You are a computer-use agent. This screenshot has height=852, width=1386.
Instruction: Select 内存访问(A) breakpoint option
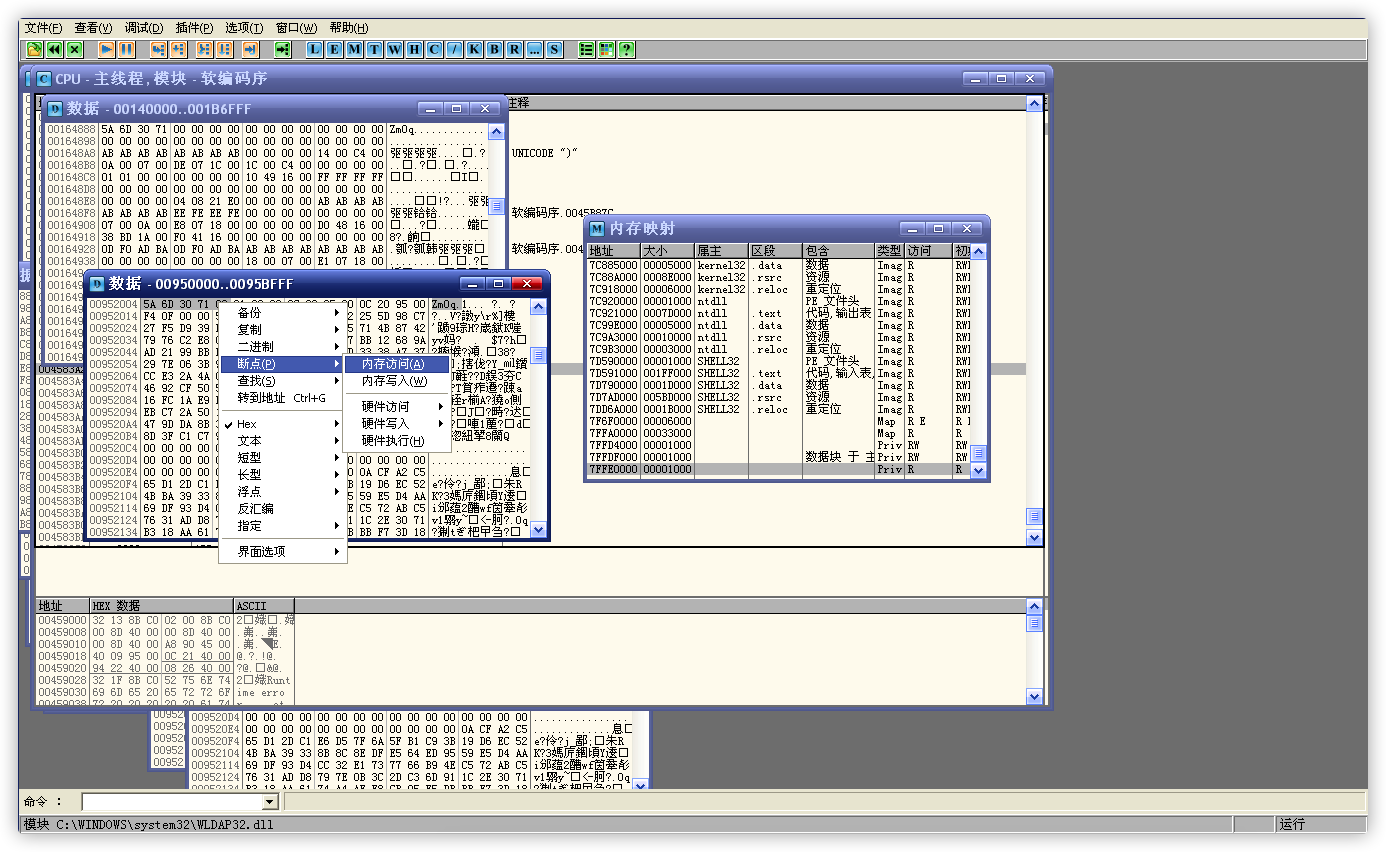(394, 364)
